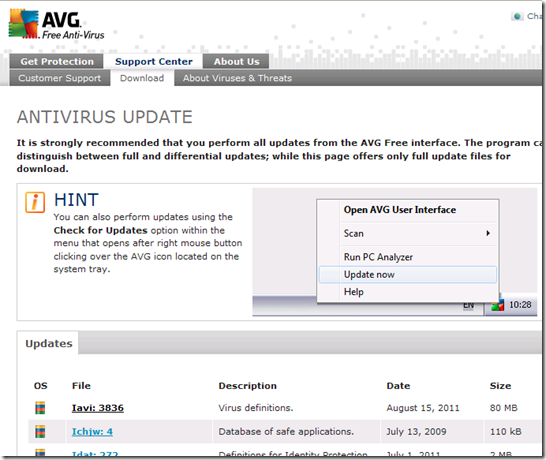546x460 pixels.
Task: Click the AVG Free Anti-Virus logo
Action: coord(57,24)
